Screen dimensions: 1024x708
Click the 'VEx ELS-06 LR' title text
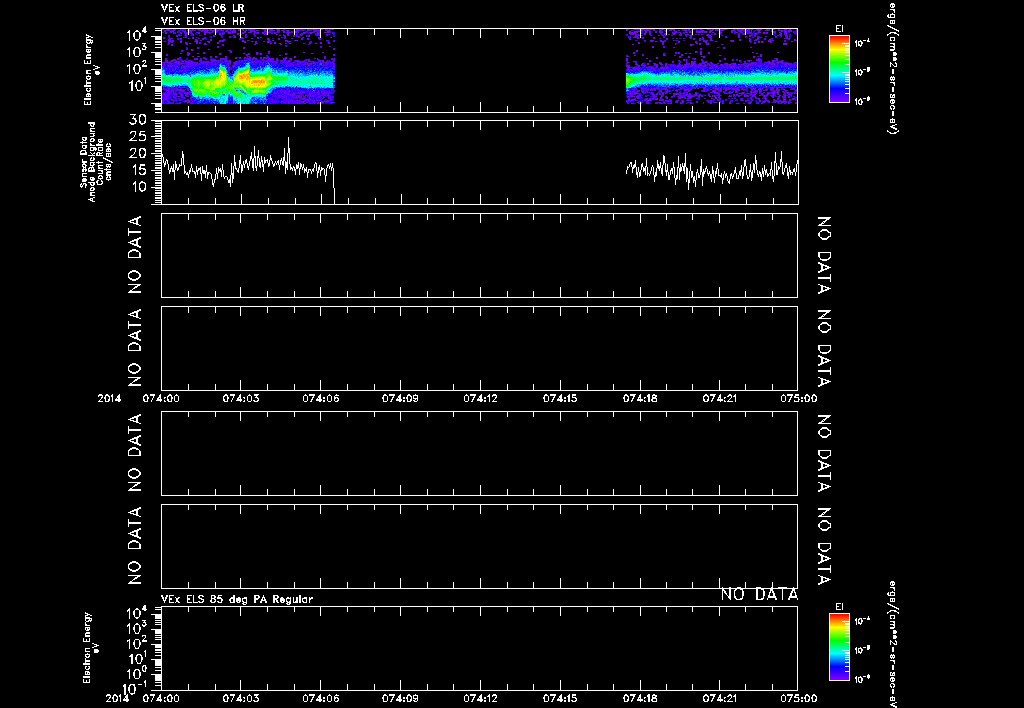[x=202, y=8]
